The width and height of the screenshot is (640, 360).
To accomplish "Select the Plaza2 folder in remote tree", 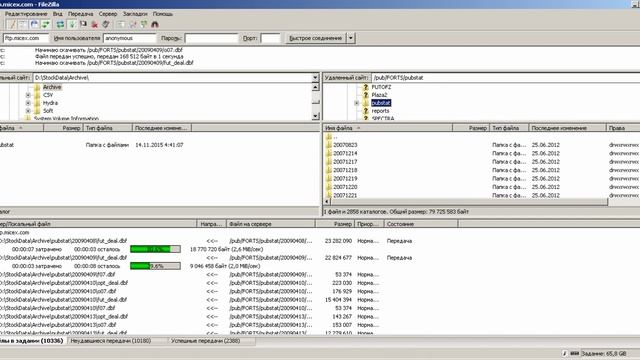I will click(379, 95).
